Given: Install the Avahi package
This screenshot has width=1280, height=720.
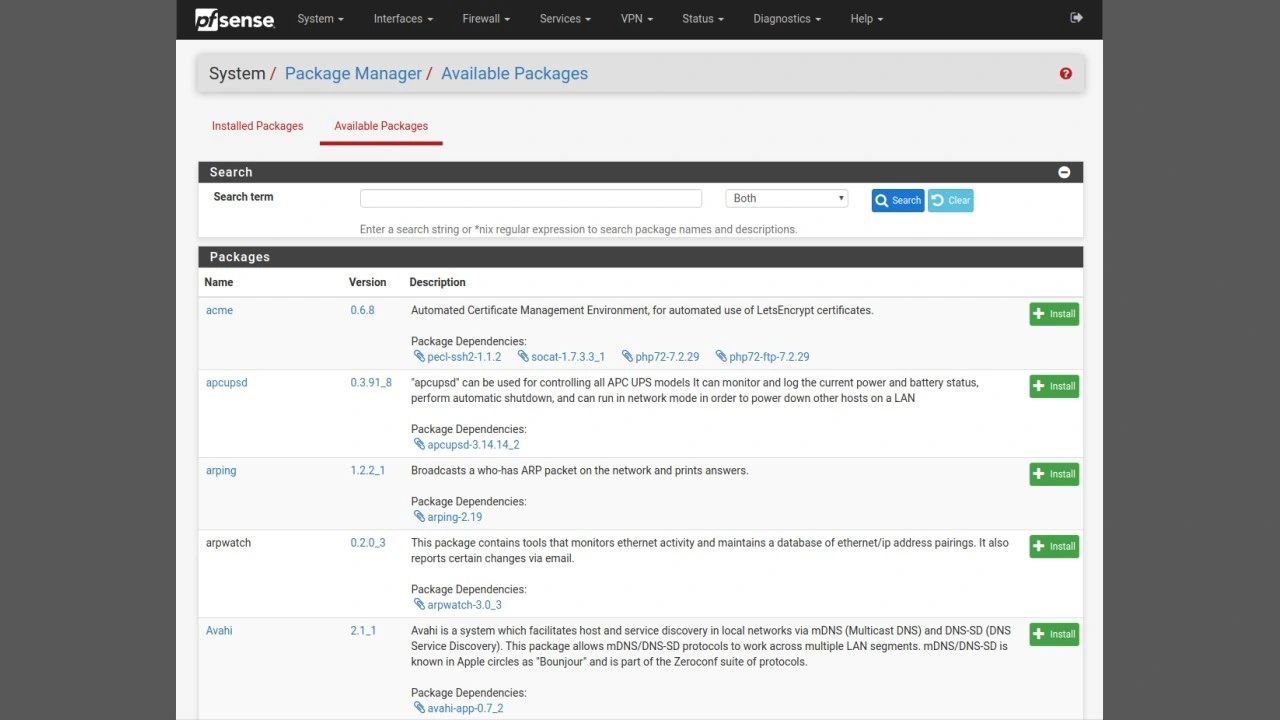Looking at the screenshot, I should point(1054,634).
